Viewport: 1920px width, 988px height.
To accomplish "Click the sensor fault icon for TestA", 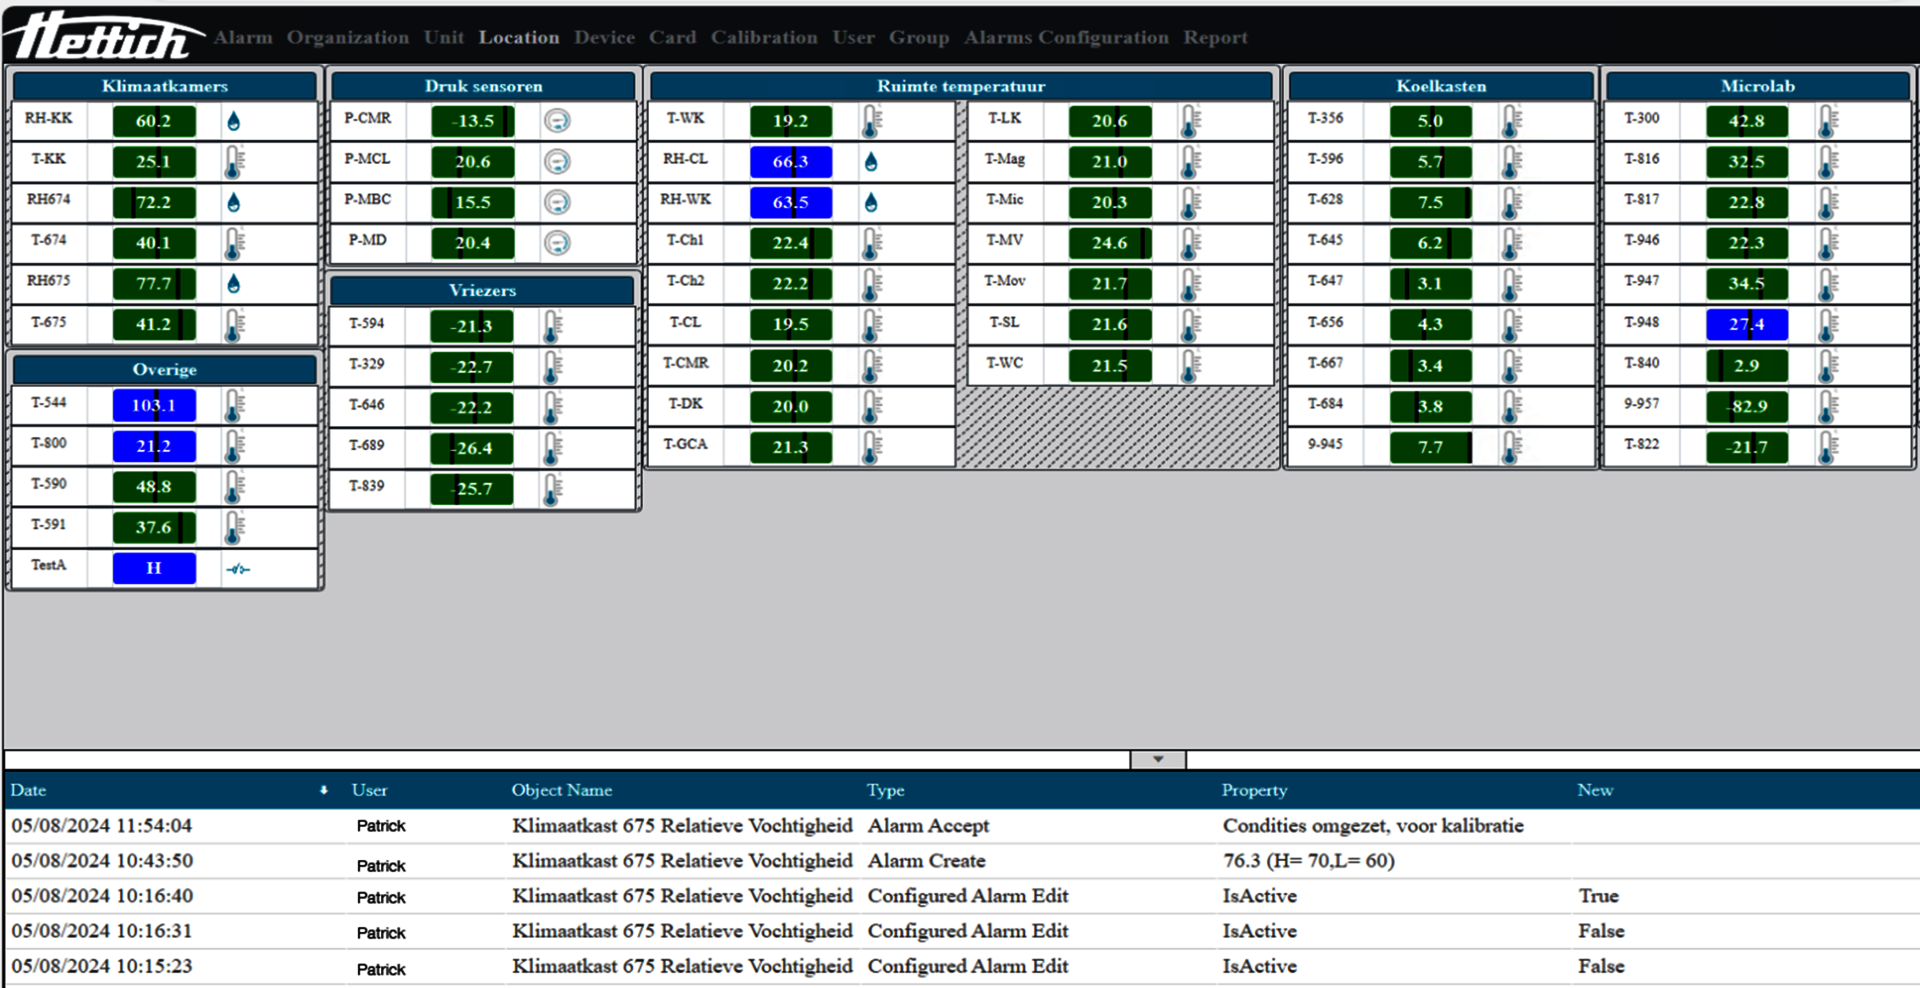I will click(x=237, y=569).
